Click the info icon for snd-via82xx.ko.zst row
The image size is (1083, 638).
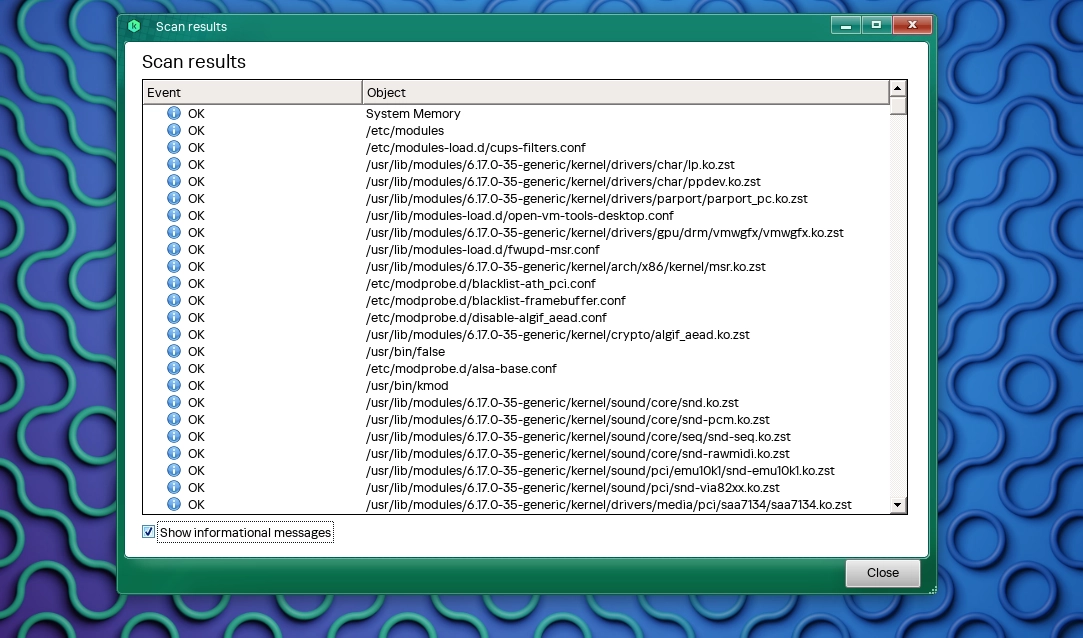(x=174, y=487)
